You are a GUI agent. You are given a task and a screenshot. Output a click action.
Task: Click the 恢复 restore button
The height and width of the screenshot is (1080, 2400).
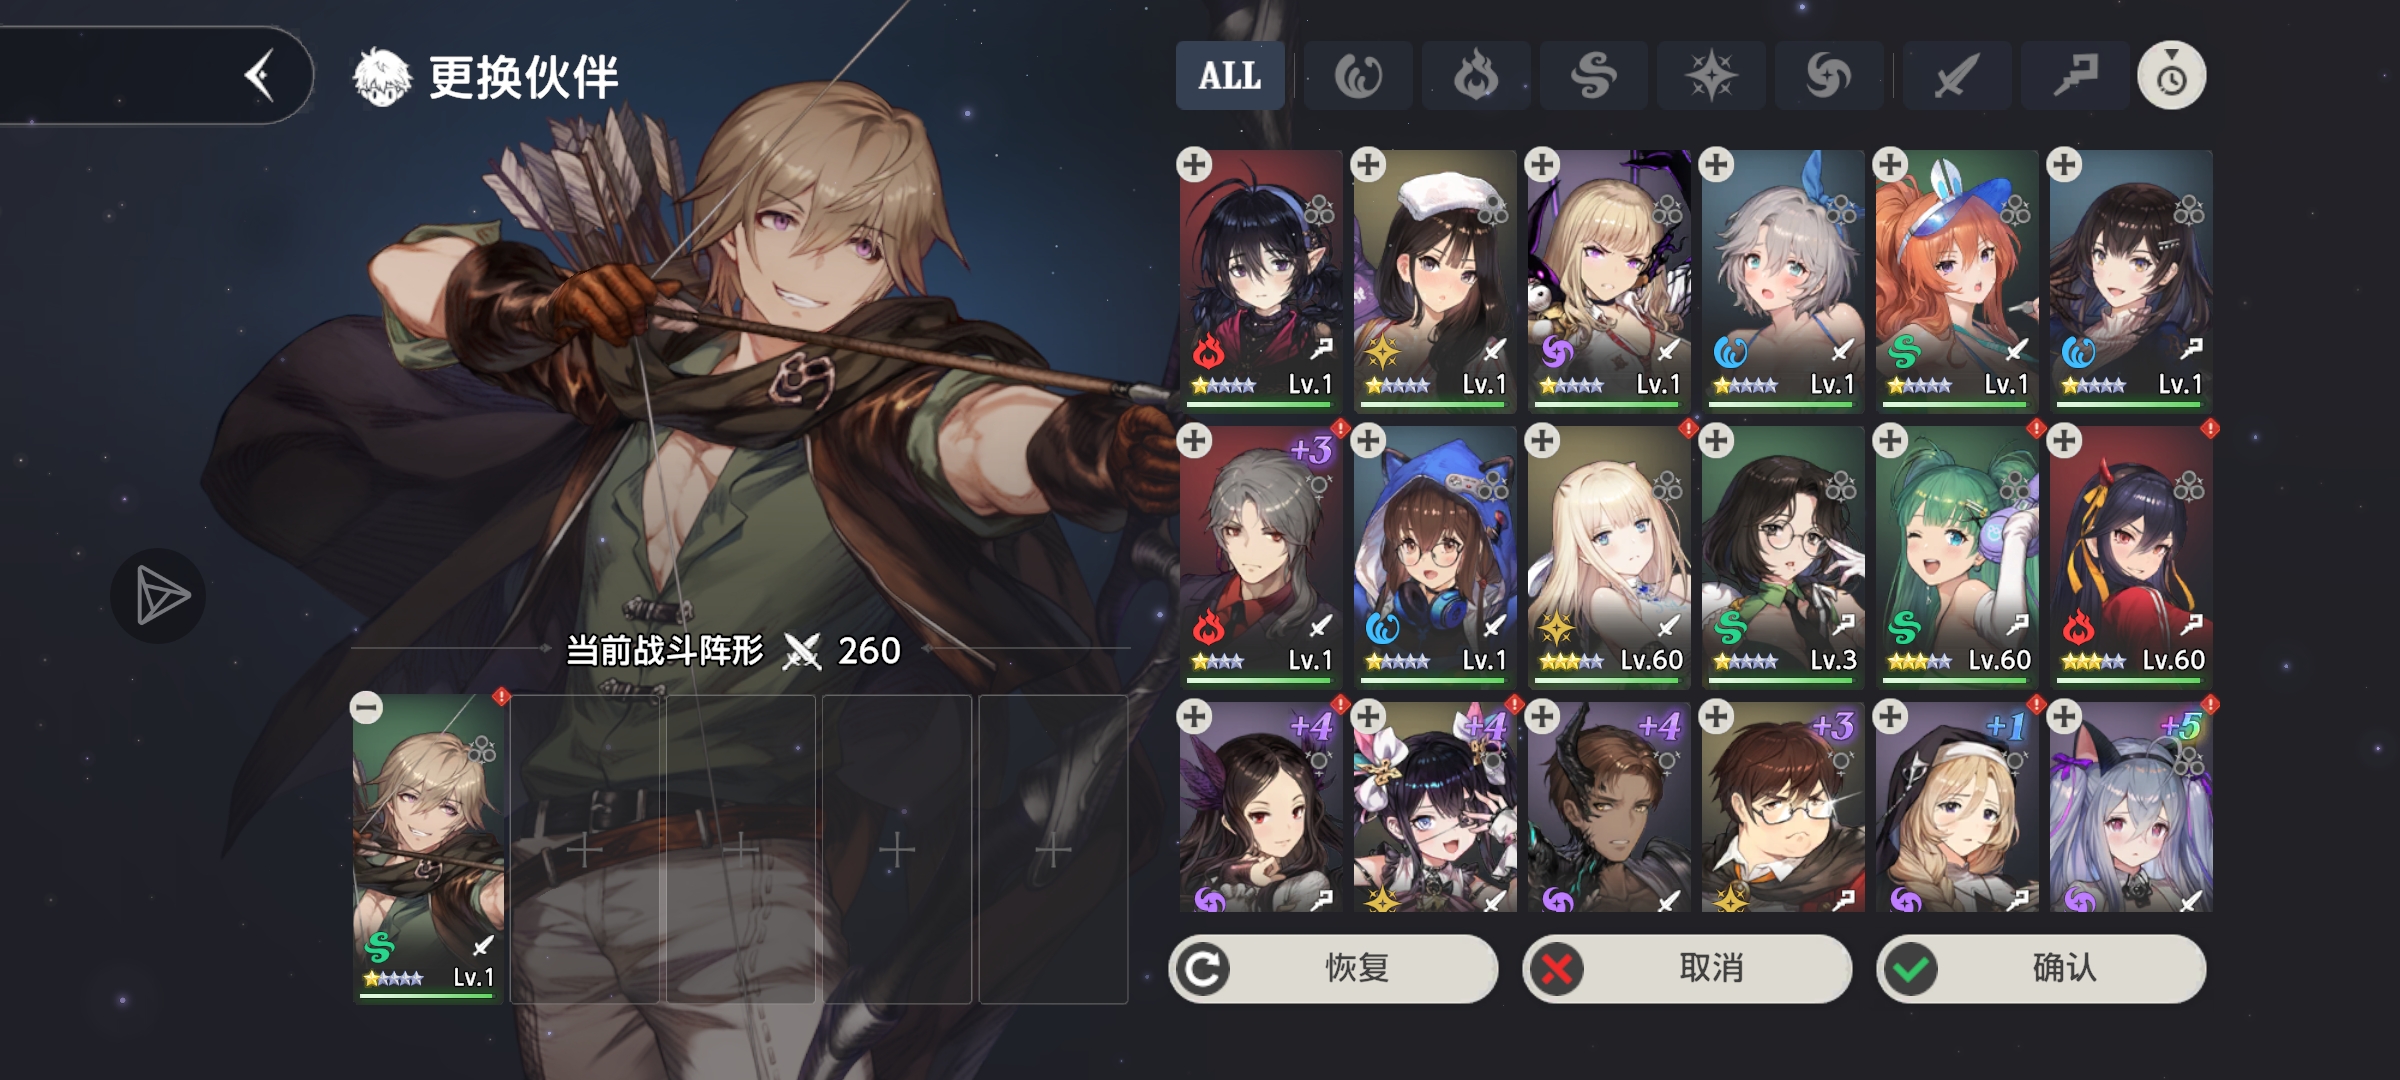click(1333, 968)
